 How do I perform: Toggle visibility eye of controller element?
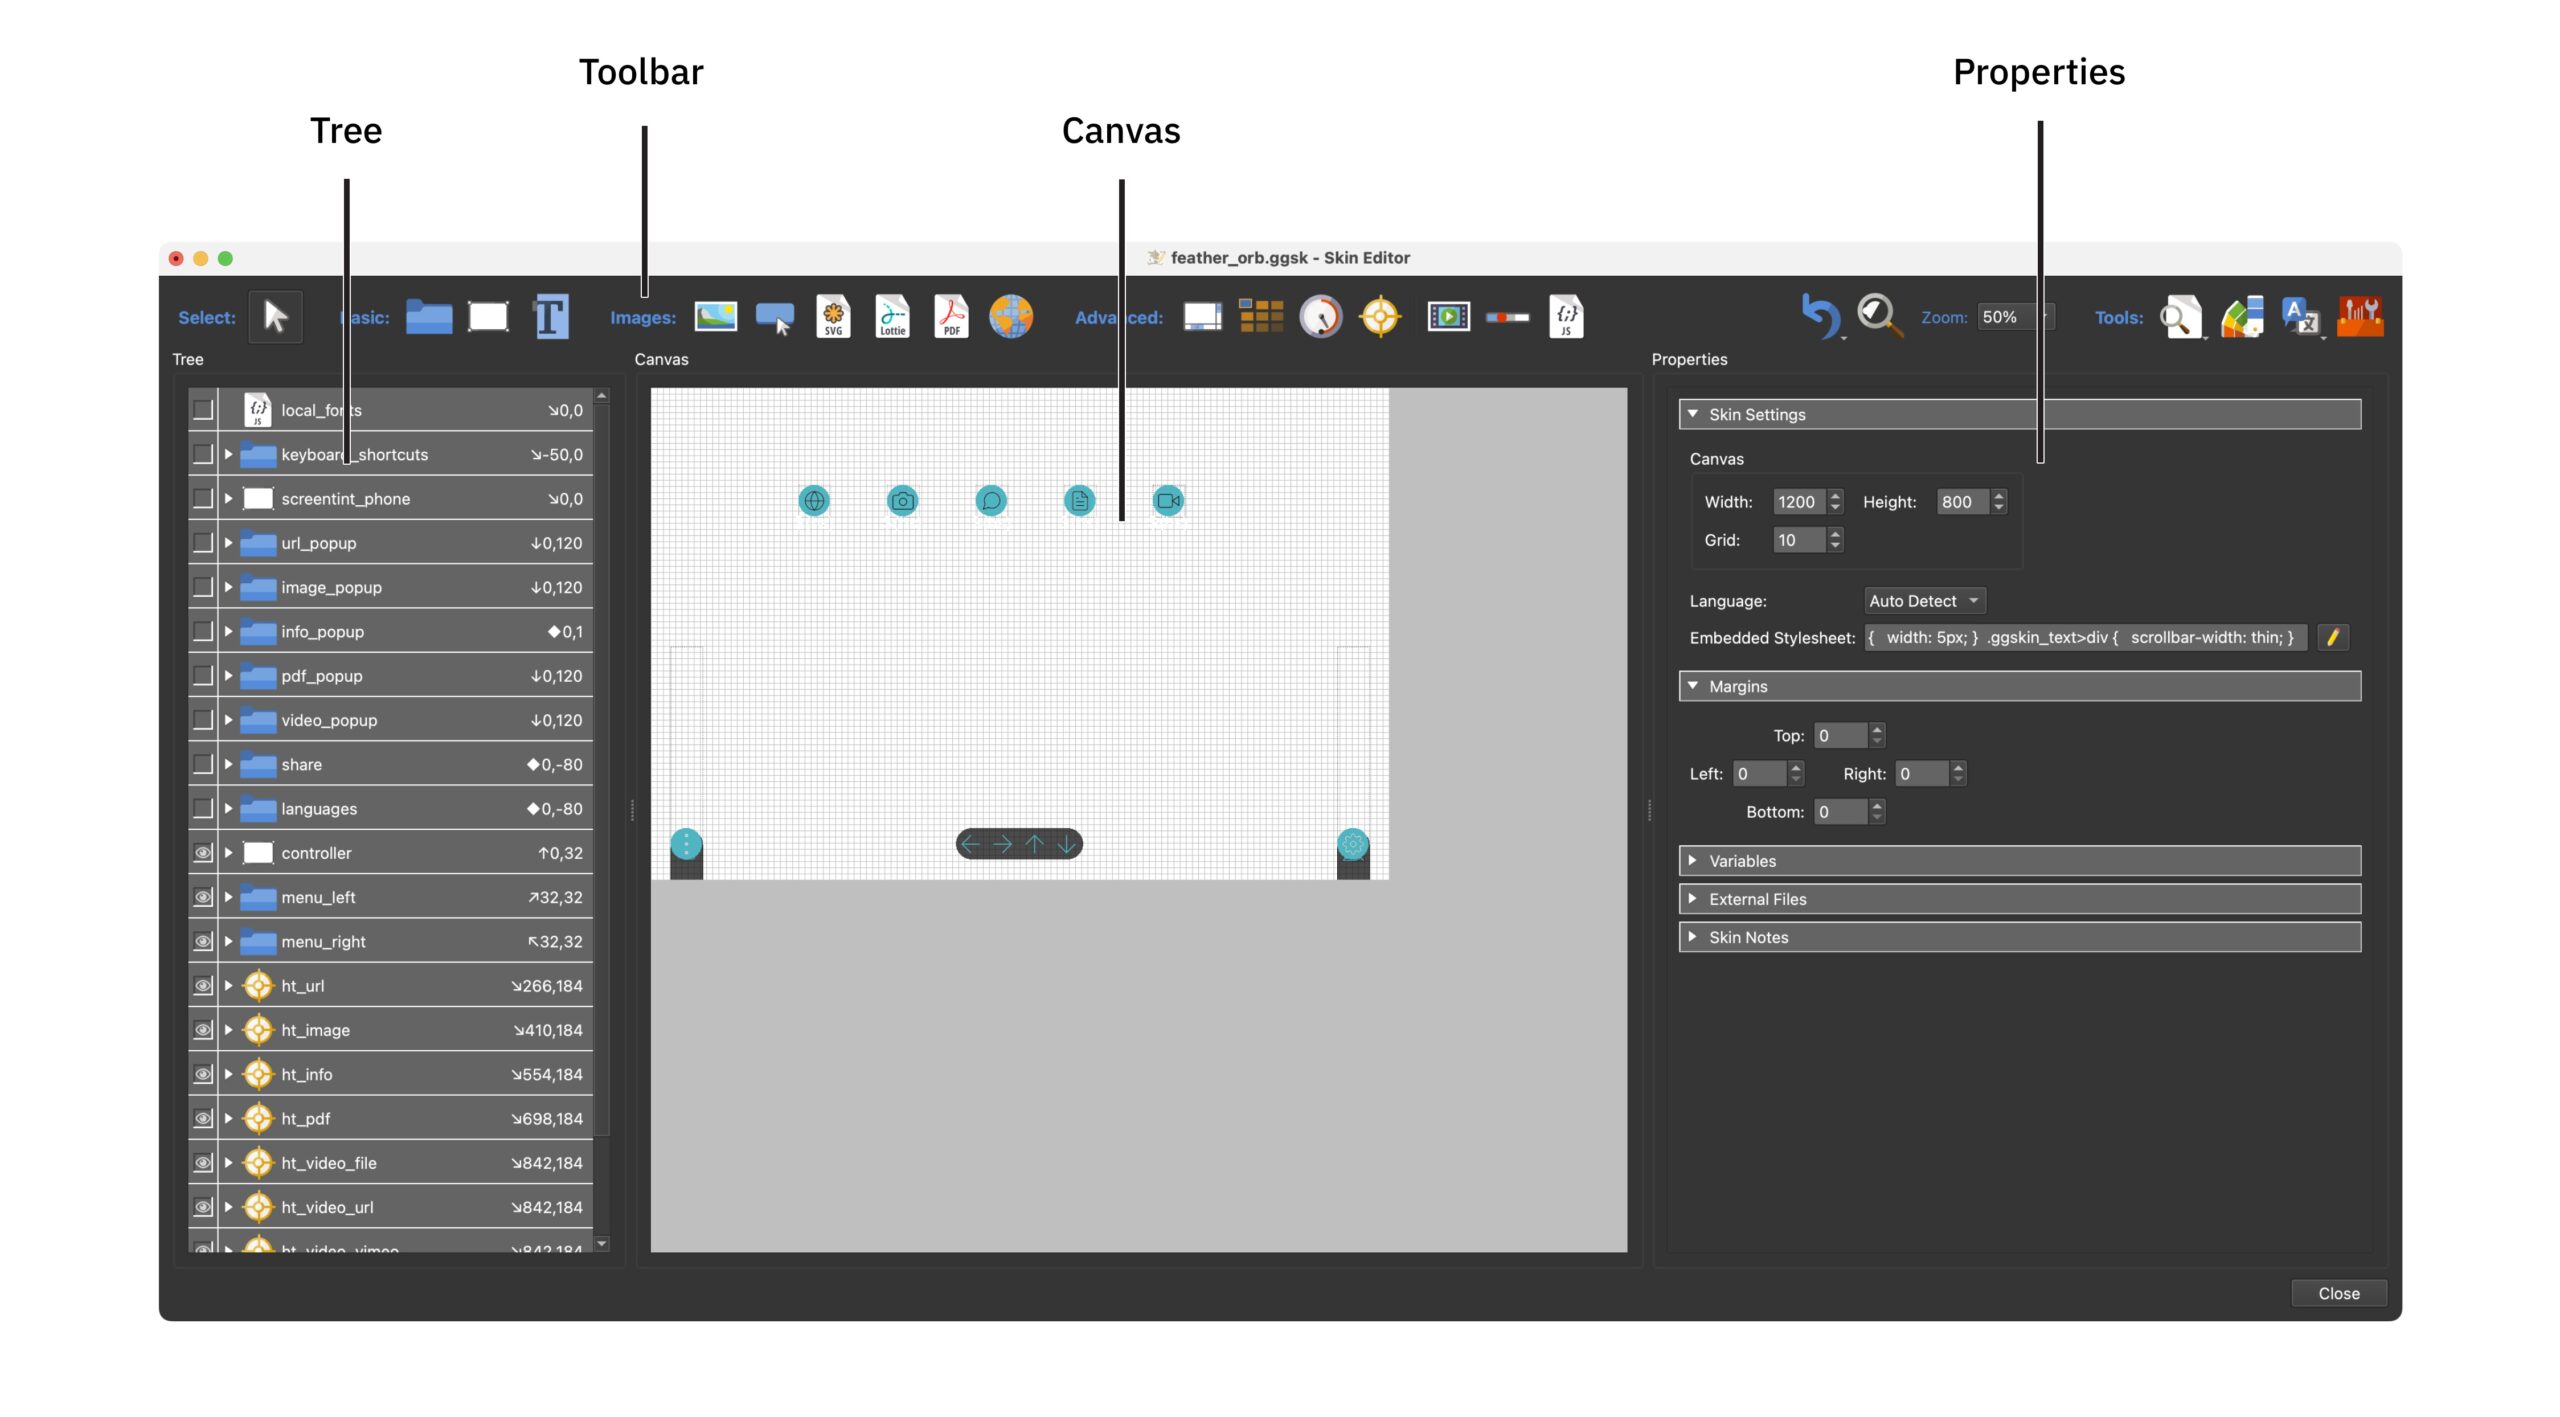point(203,853)
